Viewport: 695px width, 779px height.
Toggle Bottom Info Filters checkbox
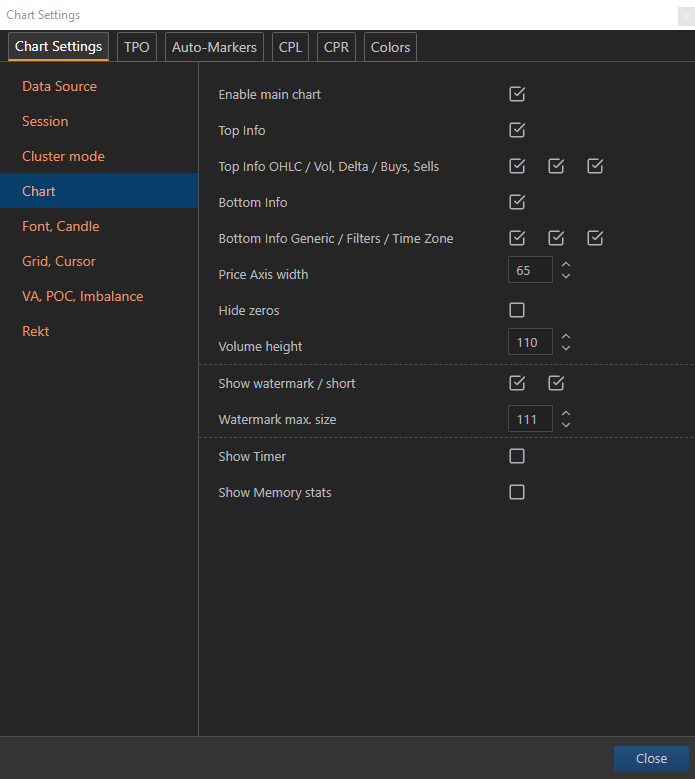[x=556, y=238]
